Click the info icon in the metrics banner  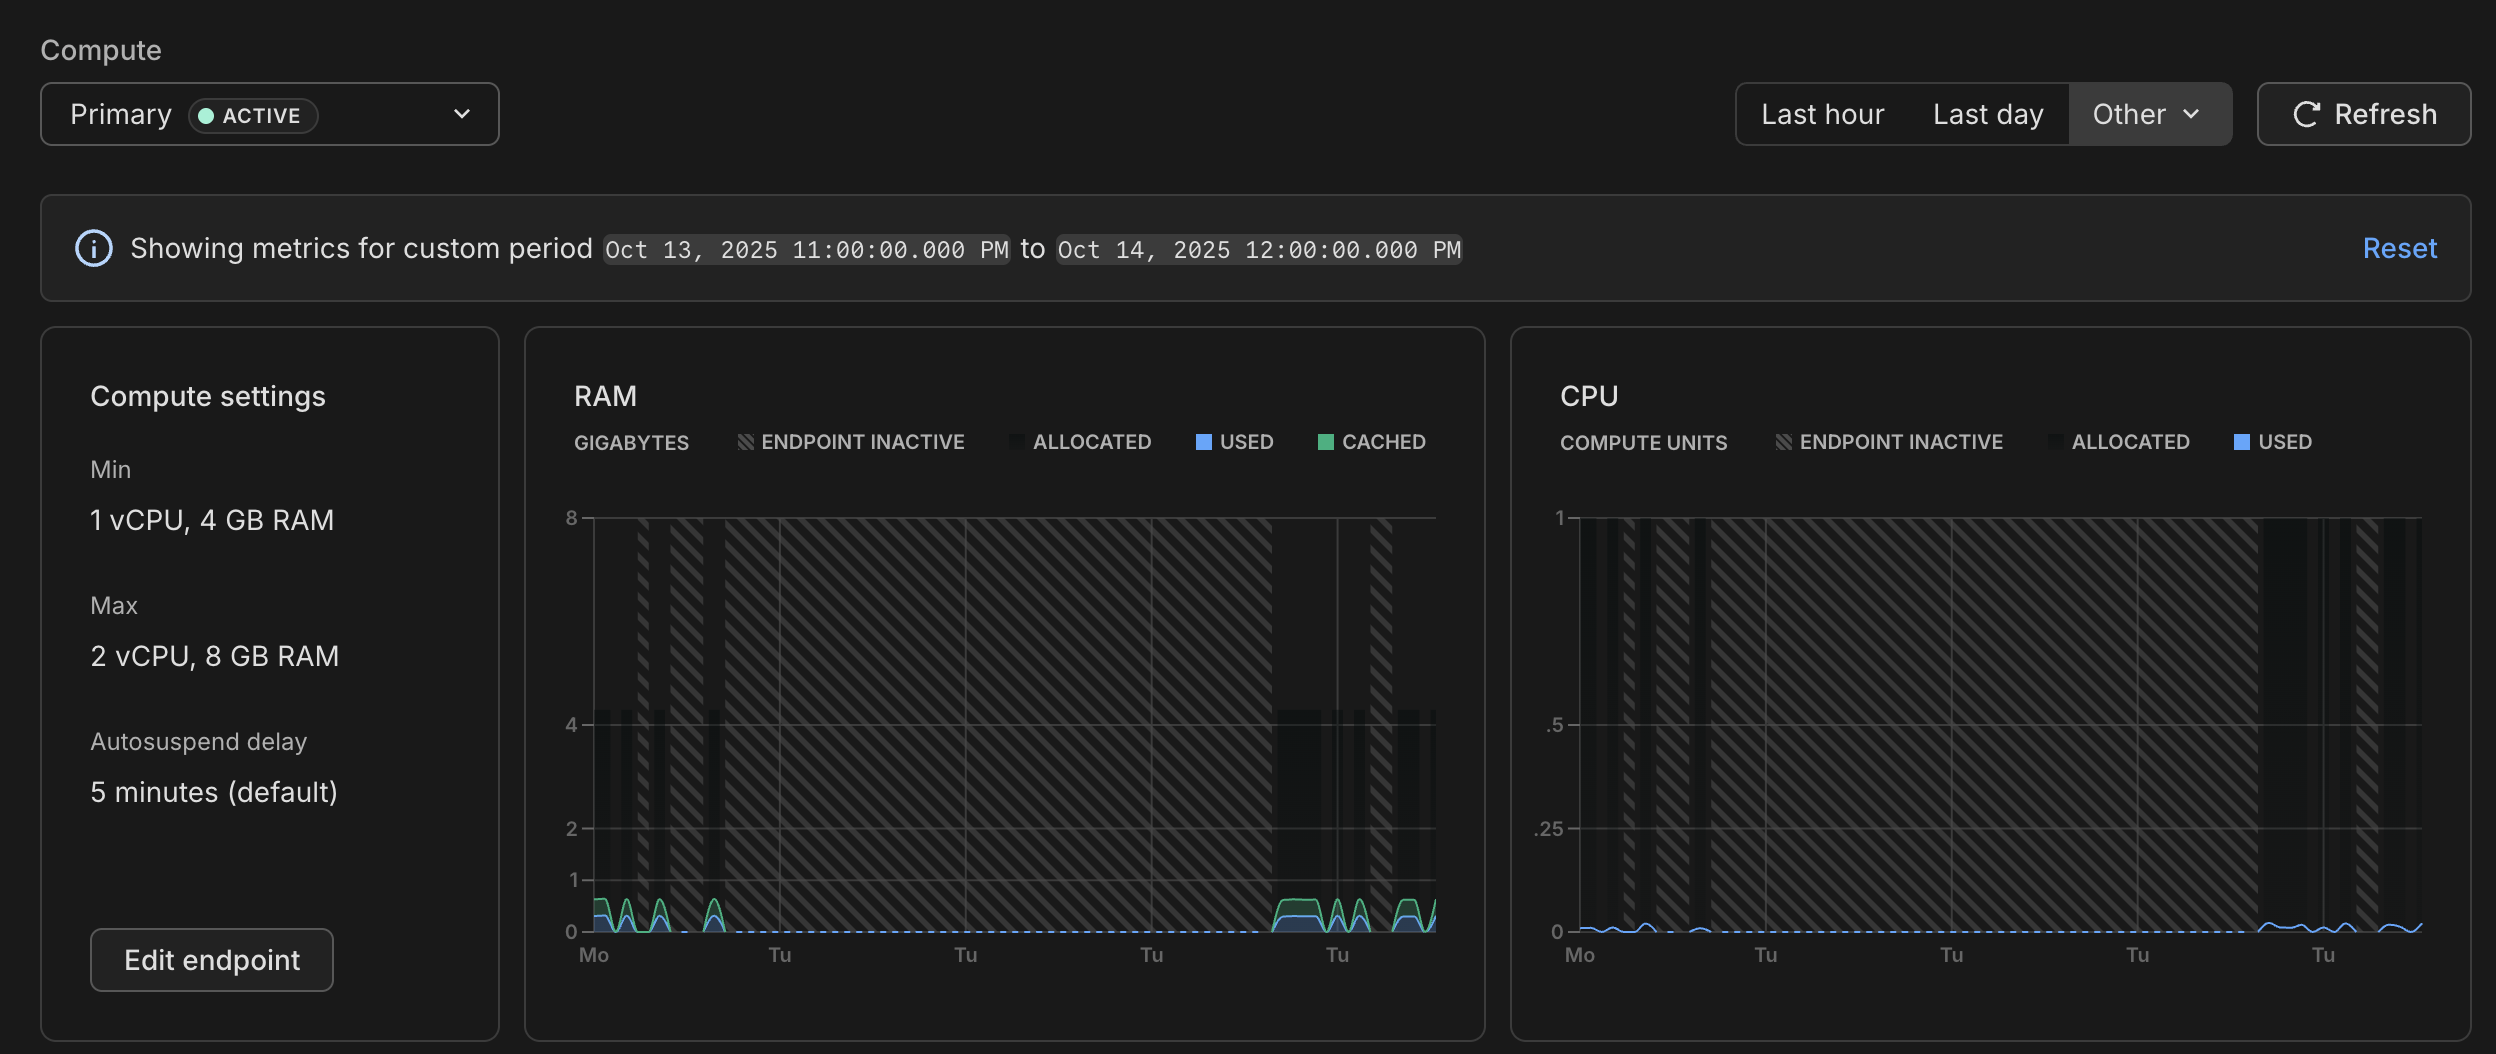tap(94, 248)
